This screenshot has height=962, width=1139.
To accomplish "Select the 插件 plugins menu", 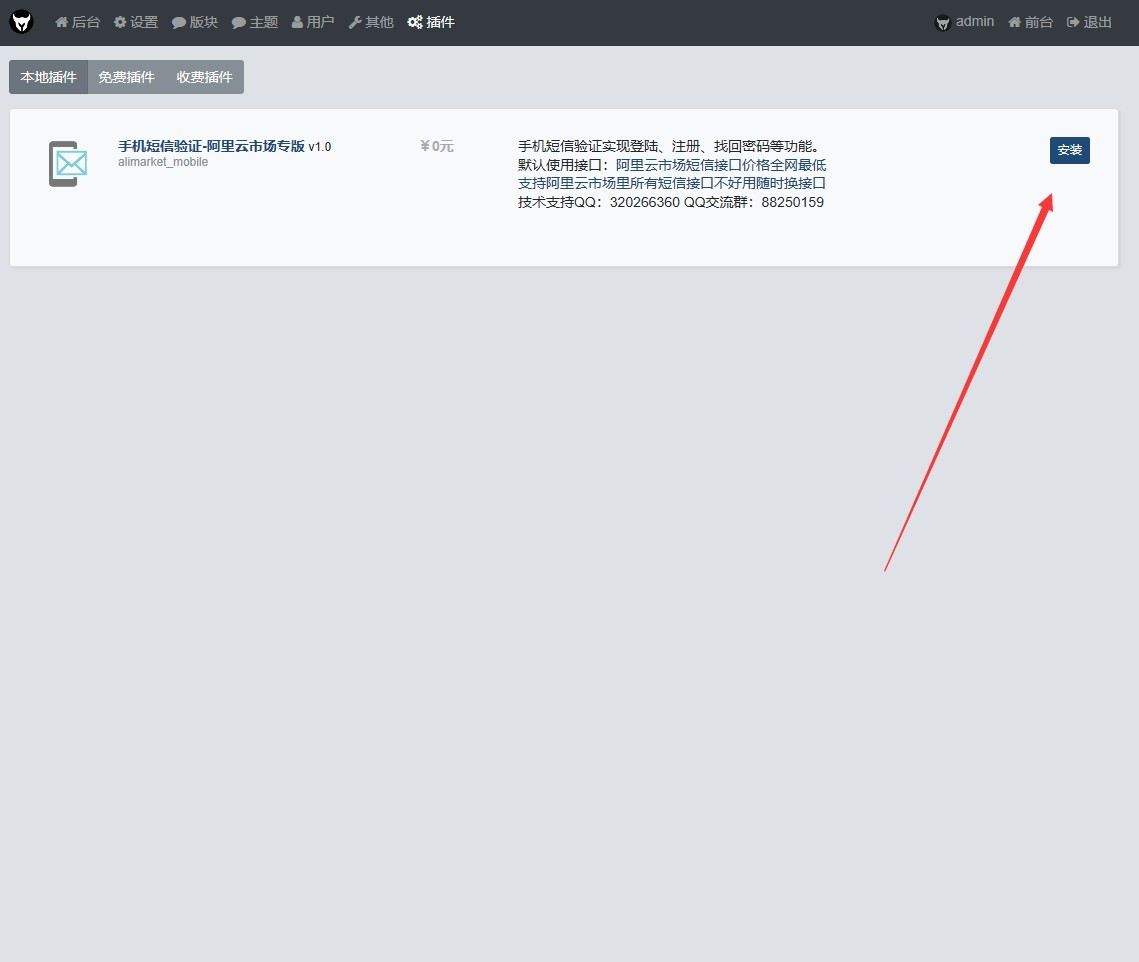I will tap(431, 23).
